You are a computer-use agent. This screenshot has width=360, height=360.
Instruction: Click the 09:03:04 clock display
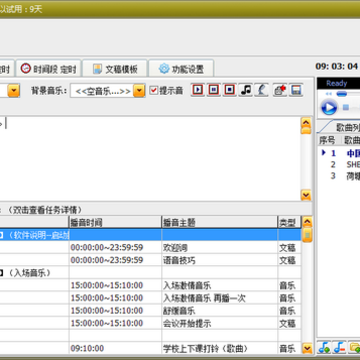(337, 66)
